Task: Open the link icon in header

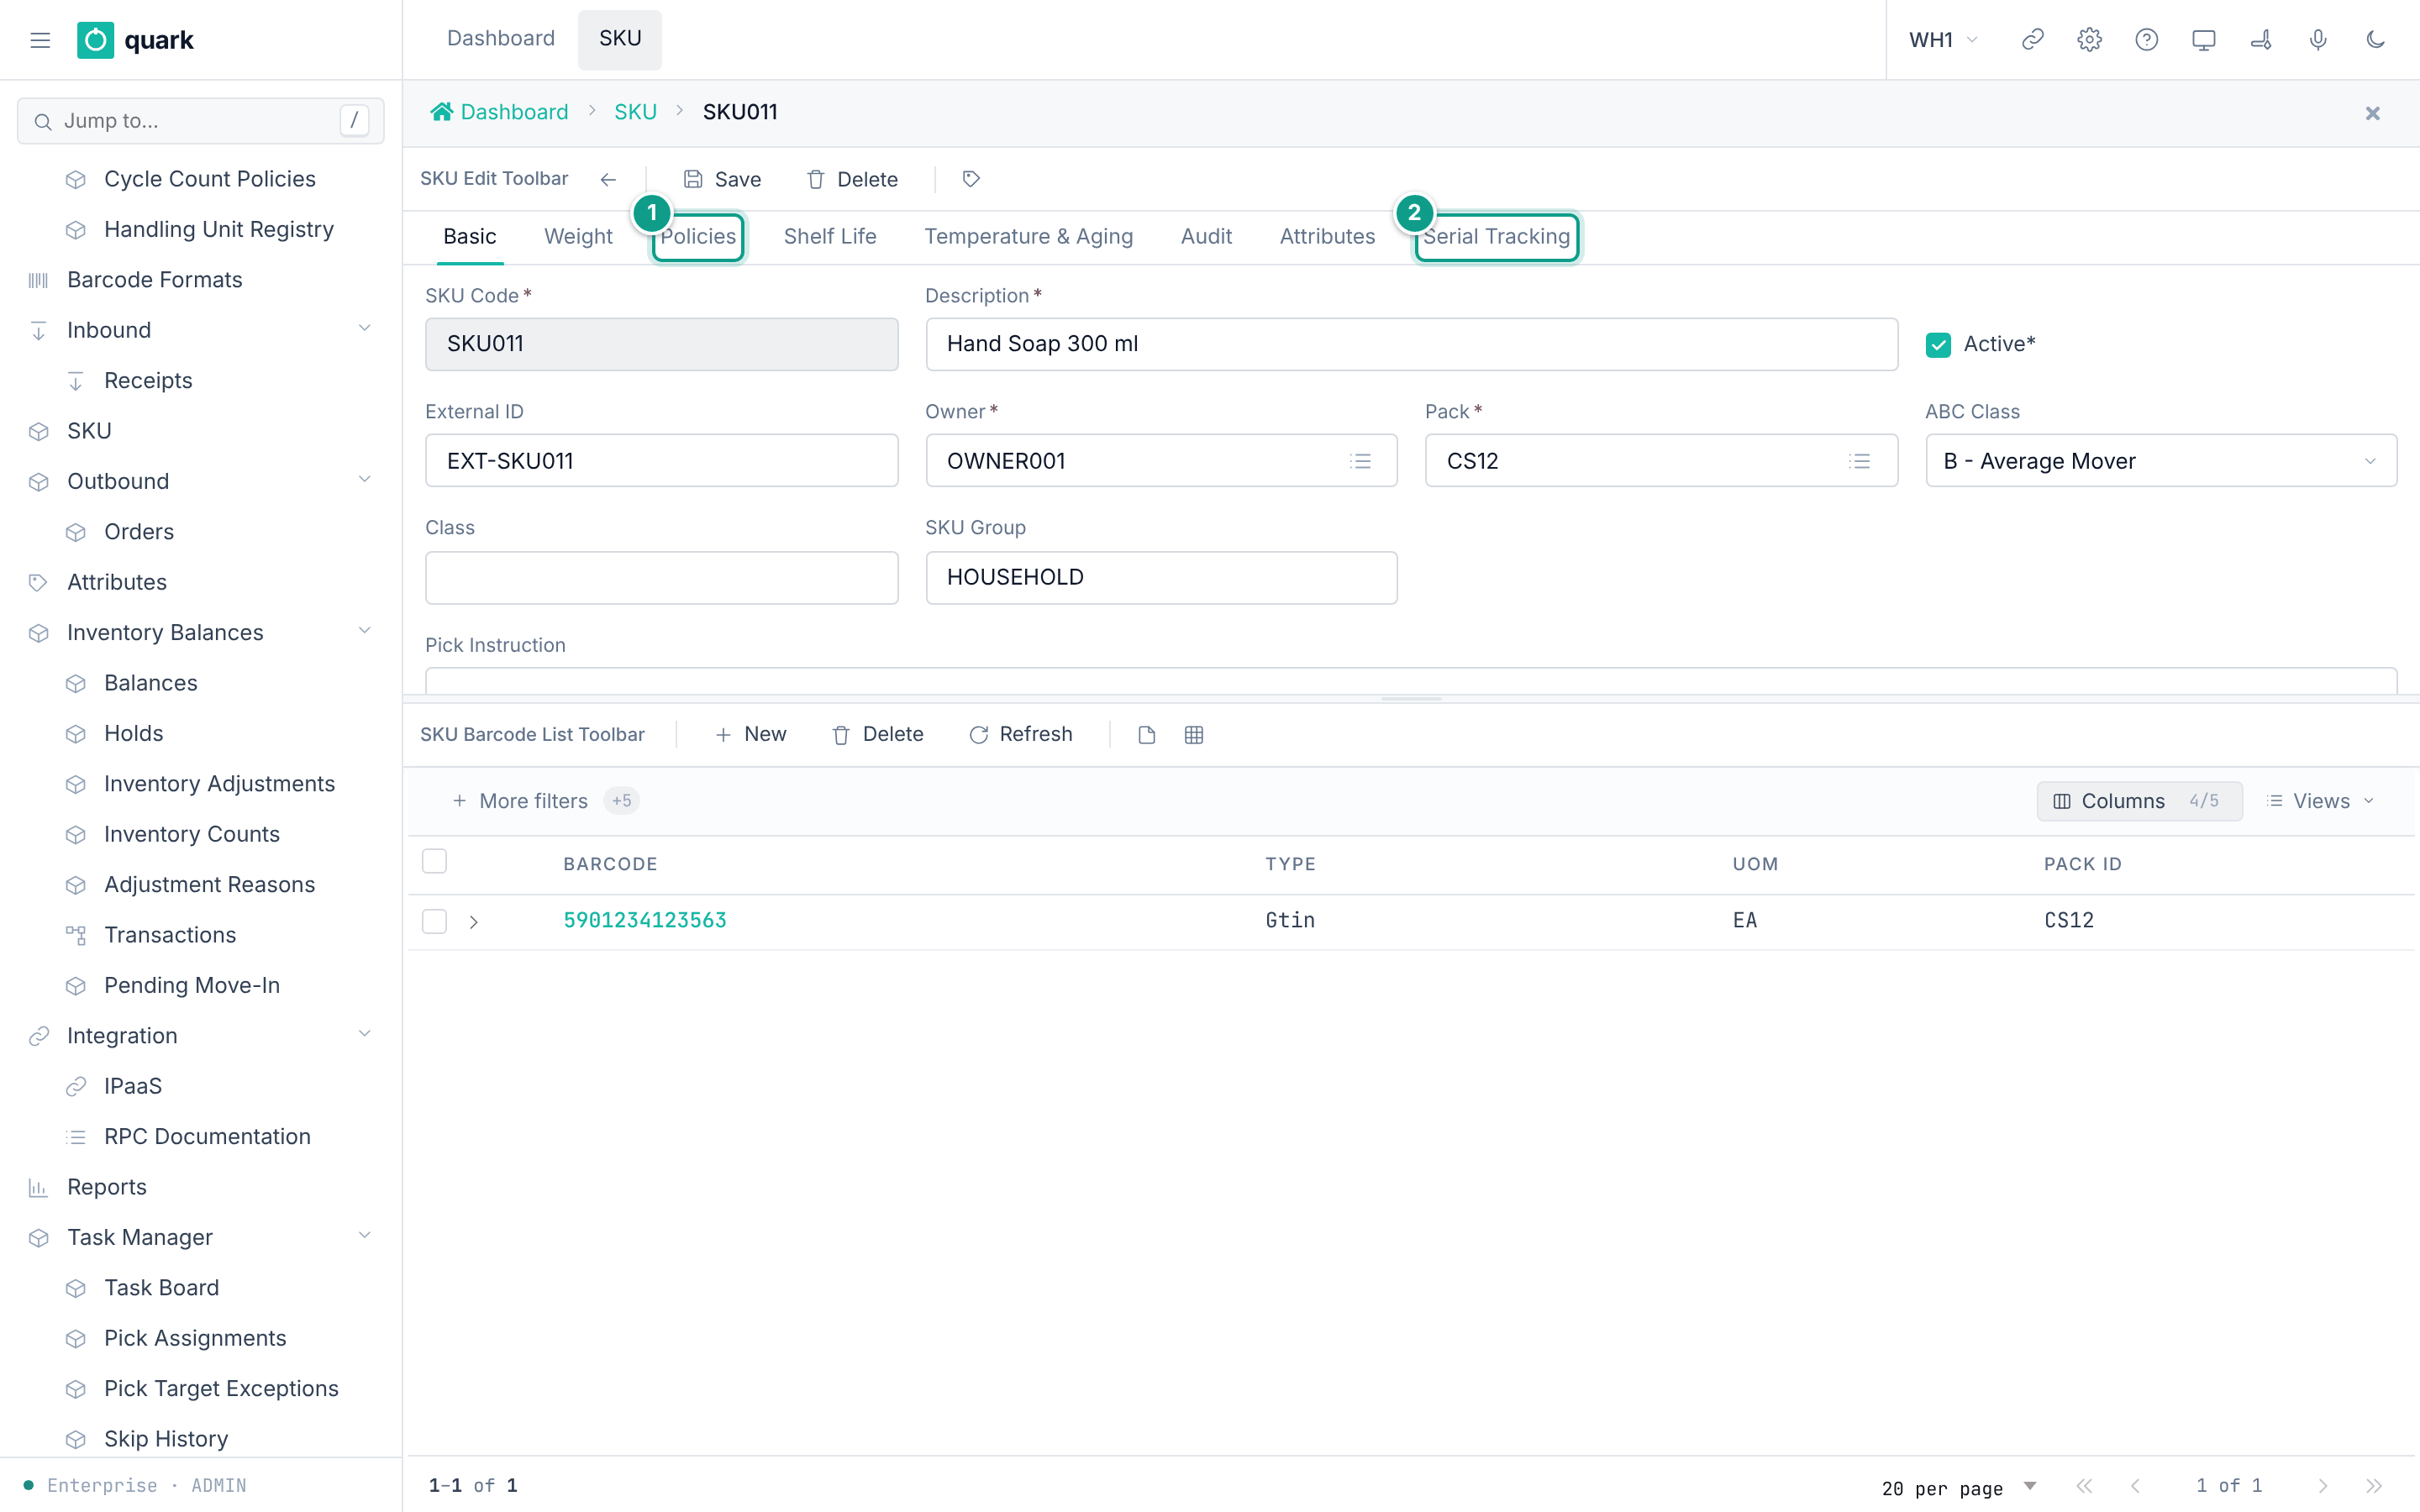Action: pyautogui.click(x=2032, y=40)
